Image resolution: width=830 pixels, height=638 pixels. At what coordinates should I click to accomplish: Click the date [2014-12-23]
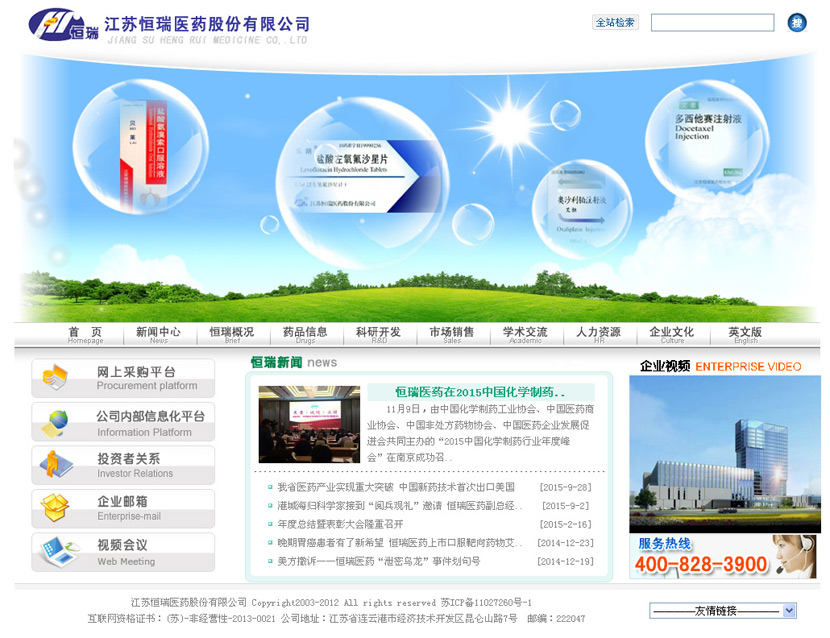[565, 543]
